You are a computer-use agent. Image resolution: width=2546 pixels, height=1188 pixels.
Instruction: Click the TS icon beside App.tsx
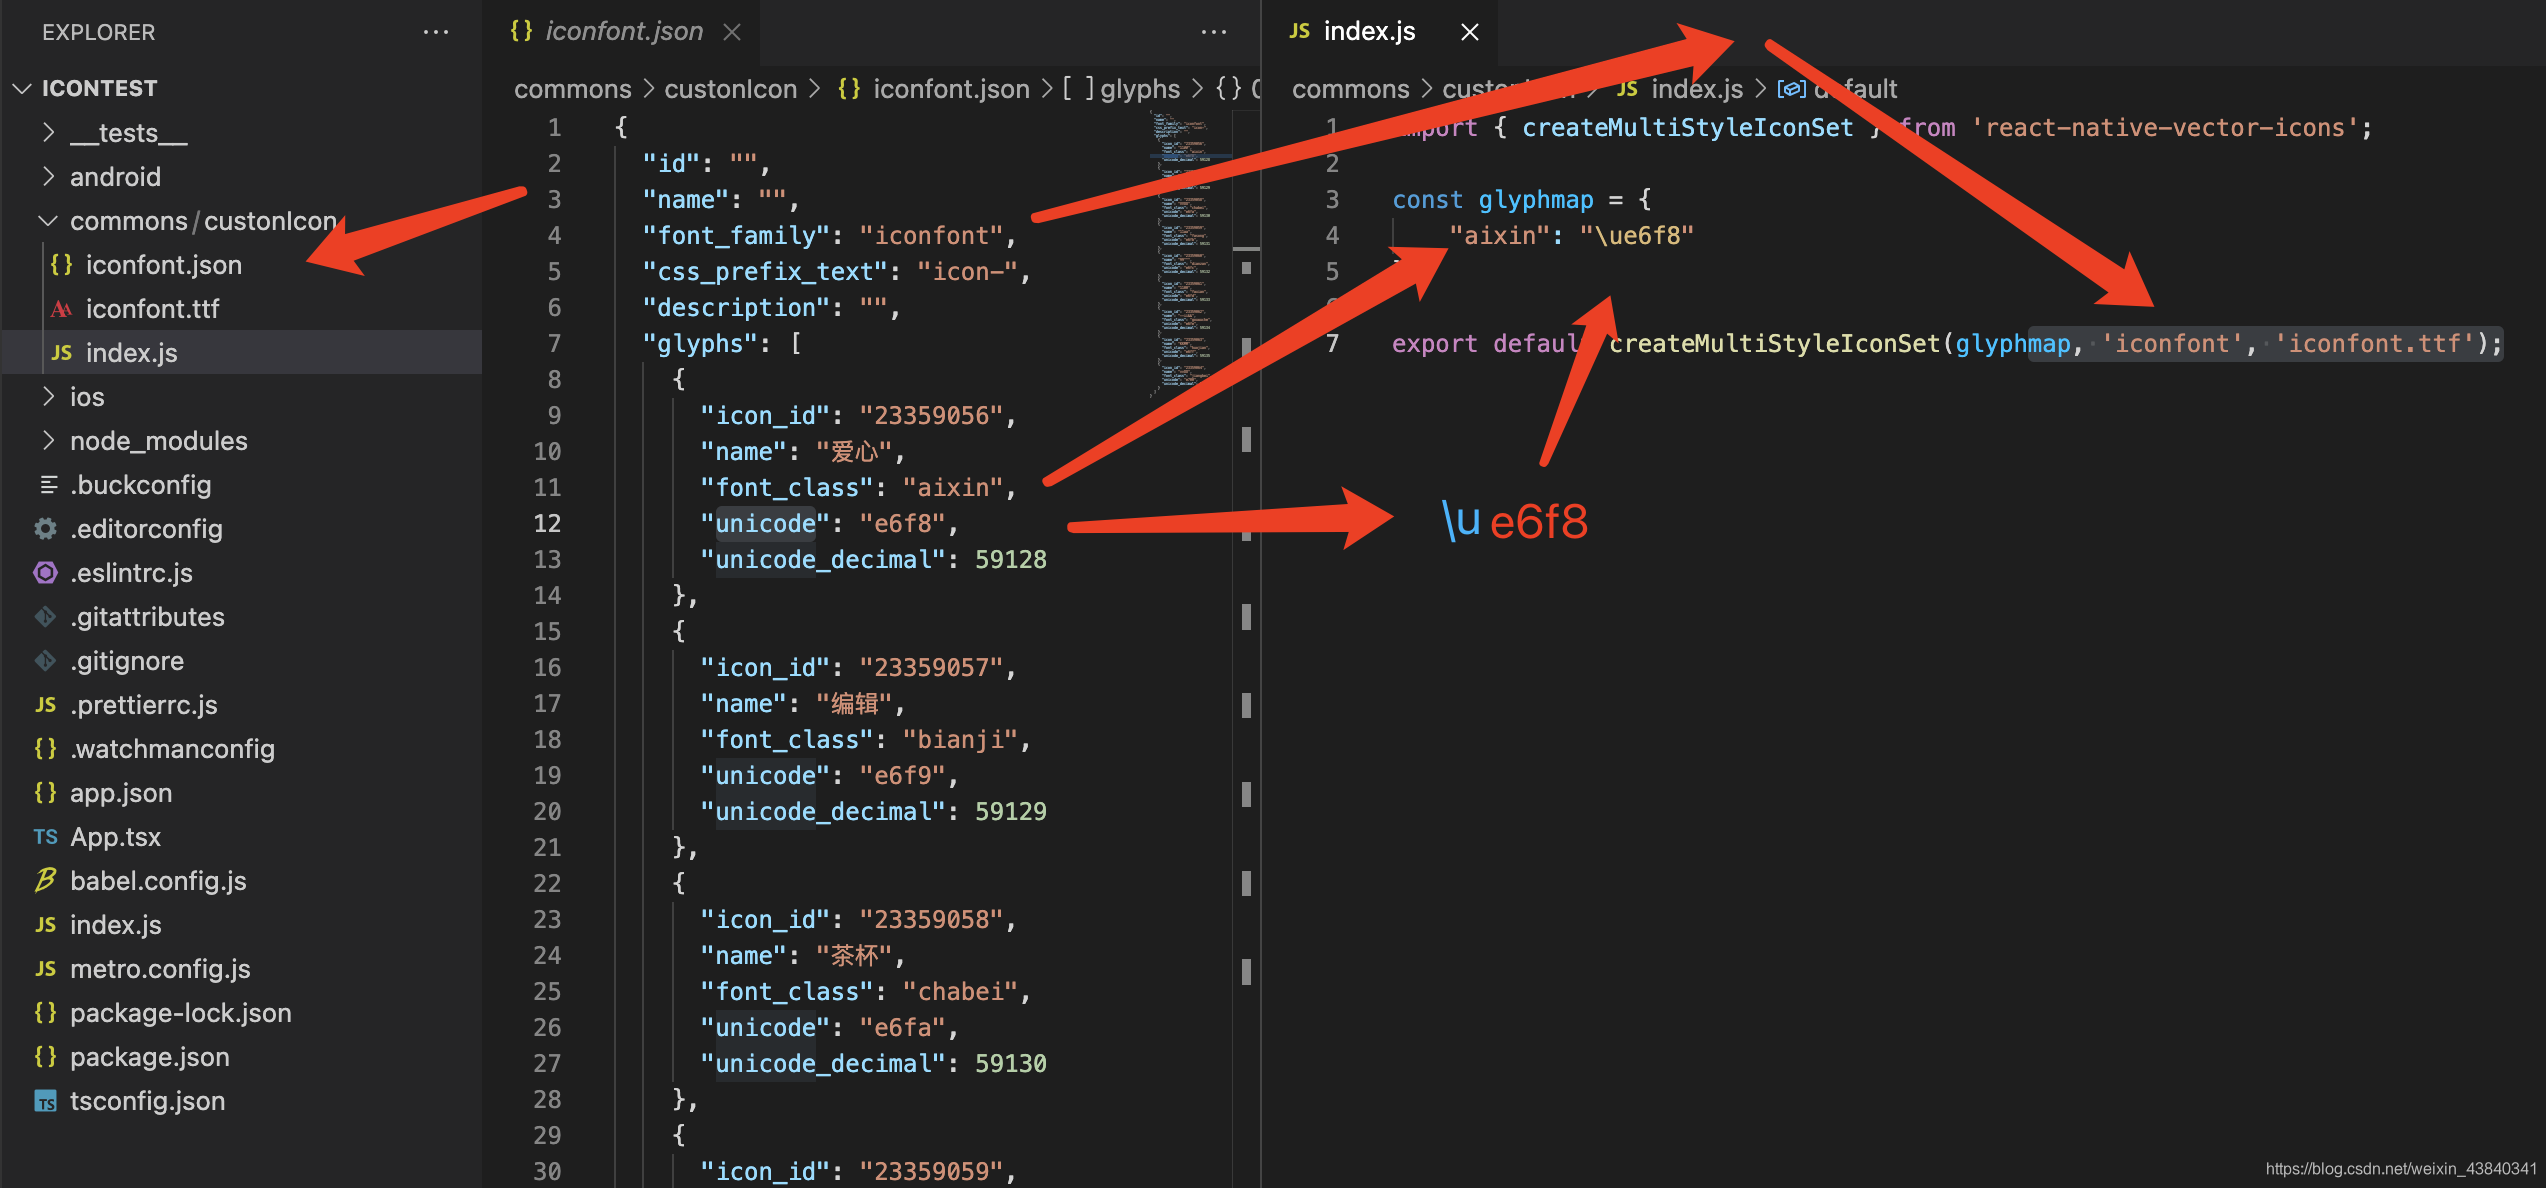click(44, 836)
